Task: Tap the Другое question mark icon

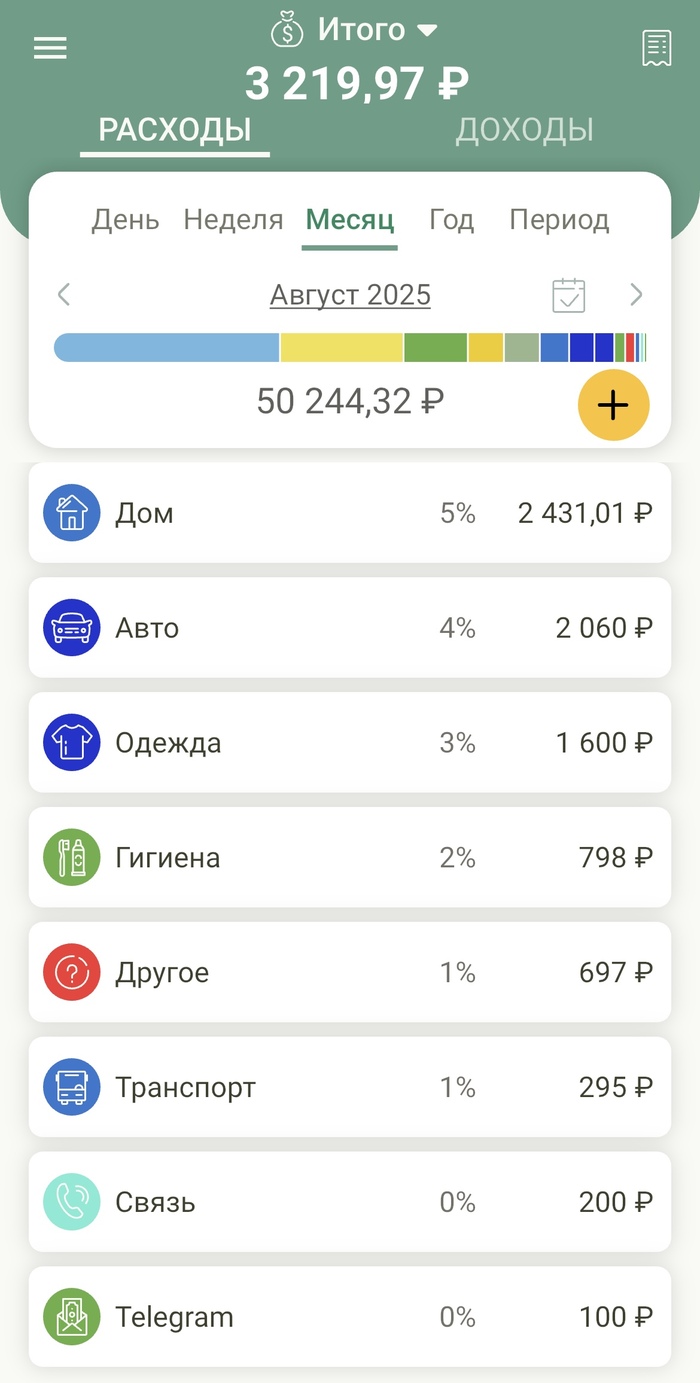Action: point(72,972)
